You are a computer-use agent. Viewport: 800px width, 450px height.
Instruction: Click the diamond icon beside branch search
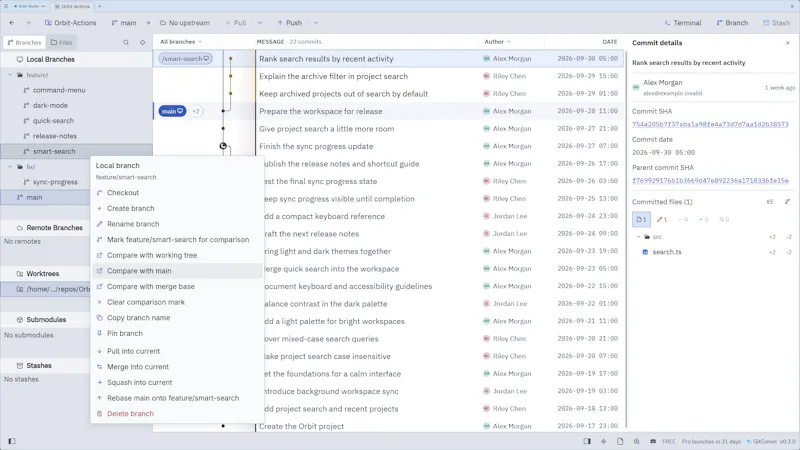[142, 42]
